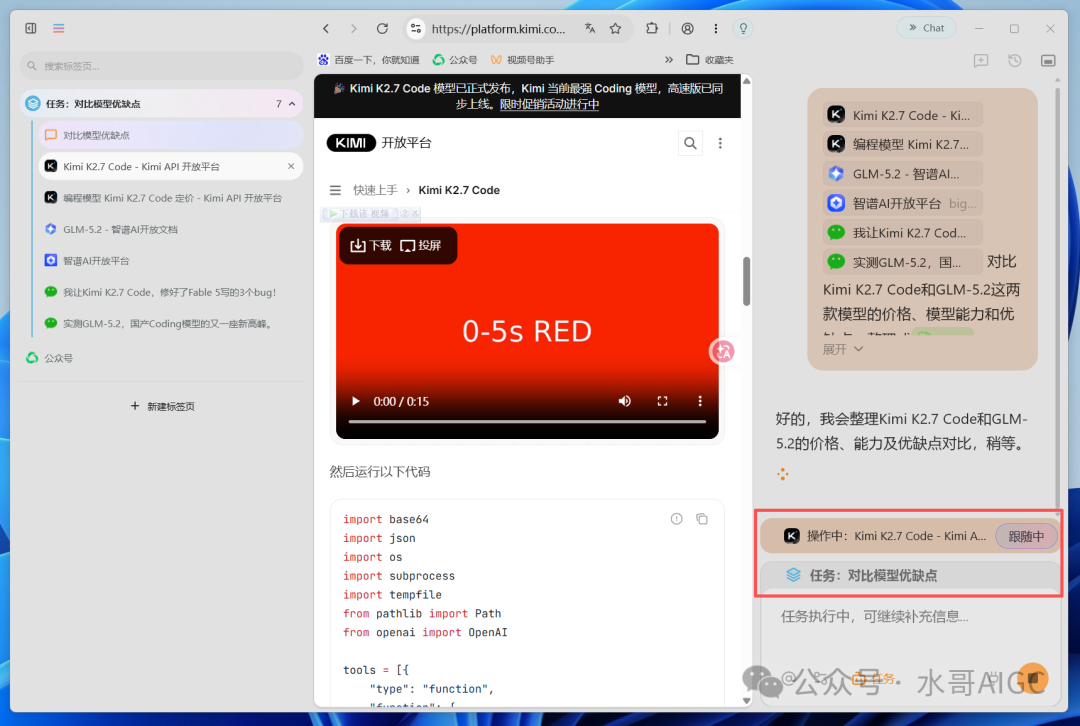
Task: Click the video progress bar
Action: pos(527,421)
